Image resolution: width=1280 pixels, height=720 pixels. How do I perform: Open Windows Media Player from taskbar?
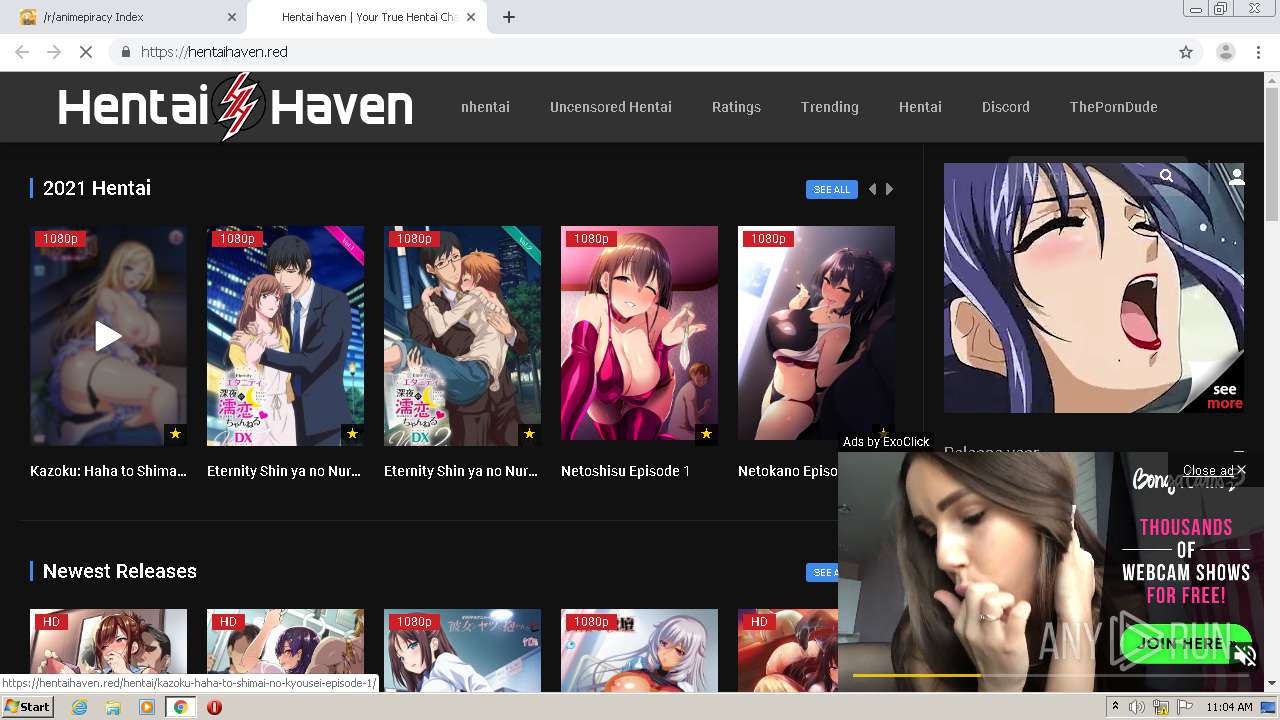pos(147,707)
